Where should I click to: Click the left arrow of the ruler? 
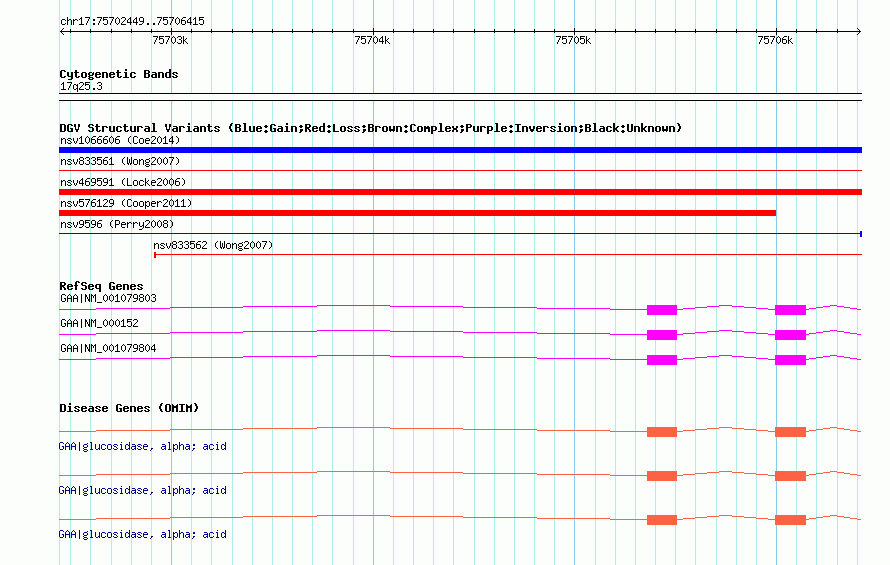coord(62,32)
